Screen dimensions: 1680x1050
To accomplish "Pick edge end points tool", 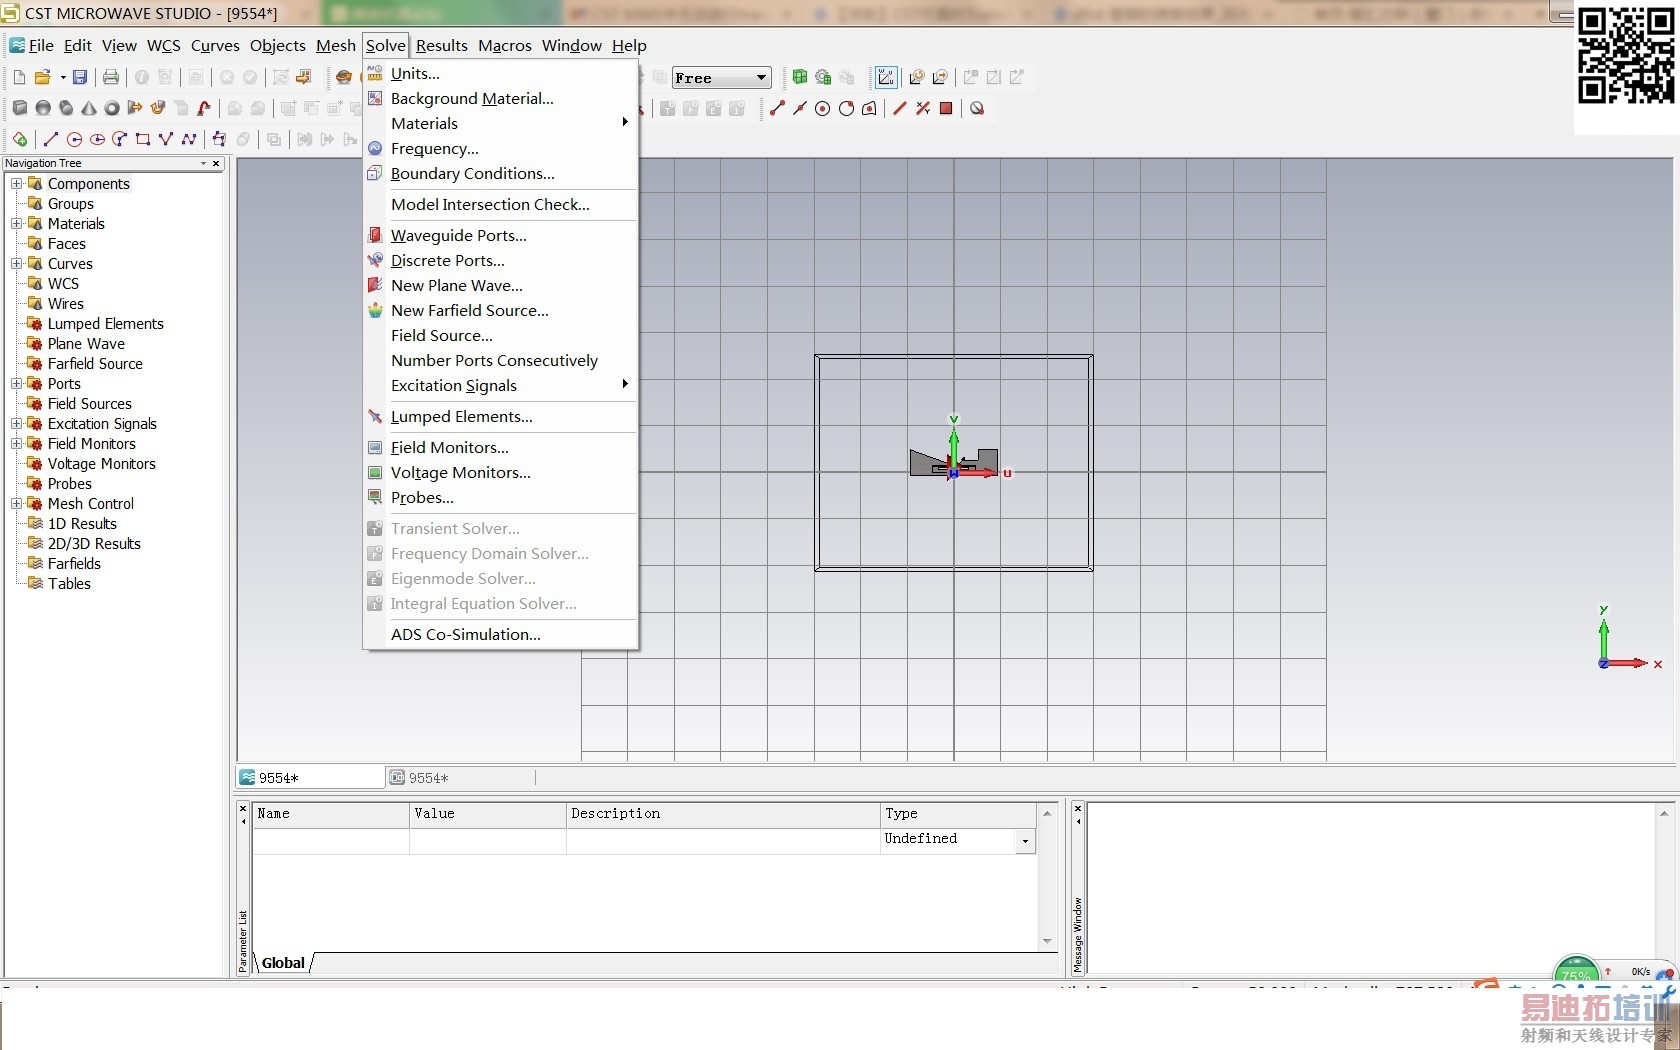I will (x=777, y=108).
